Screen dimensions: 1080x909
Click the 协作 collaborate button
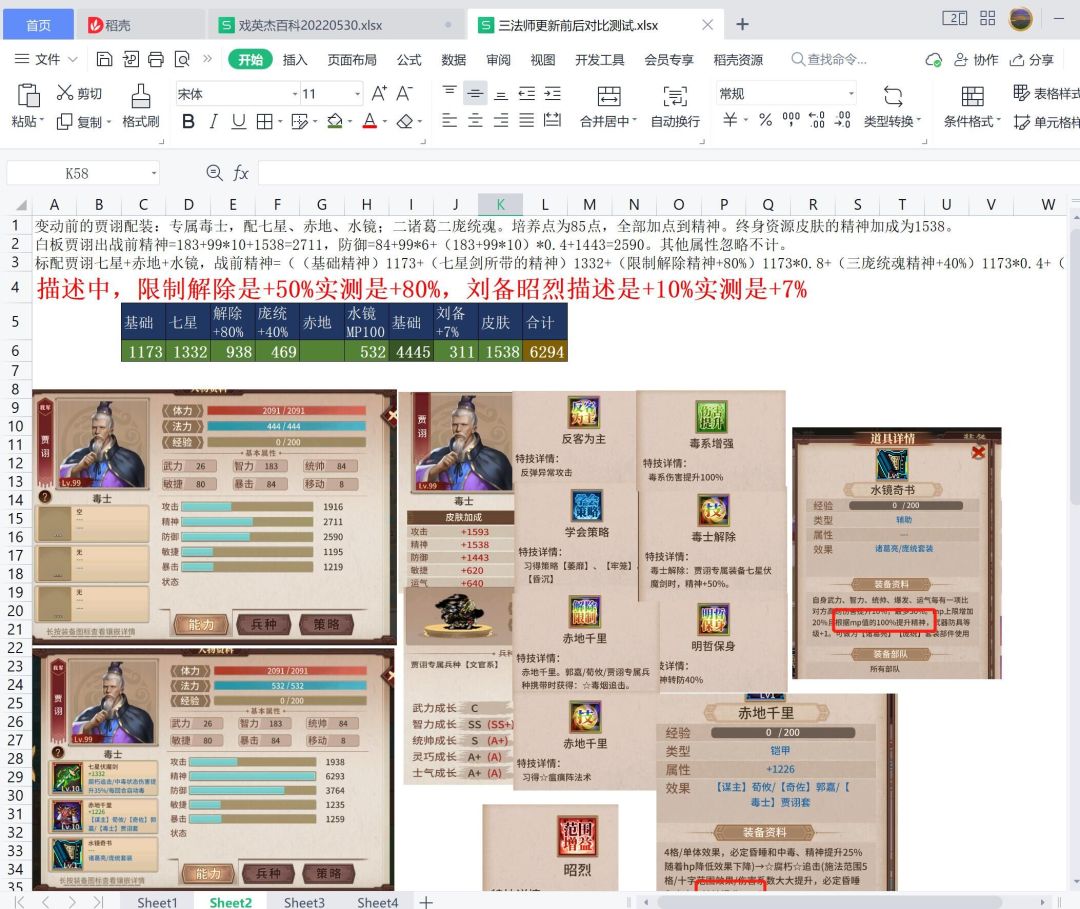tap(976, 60)
